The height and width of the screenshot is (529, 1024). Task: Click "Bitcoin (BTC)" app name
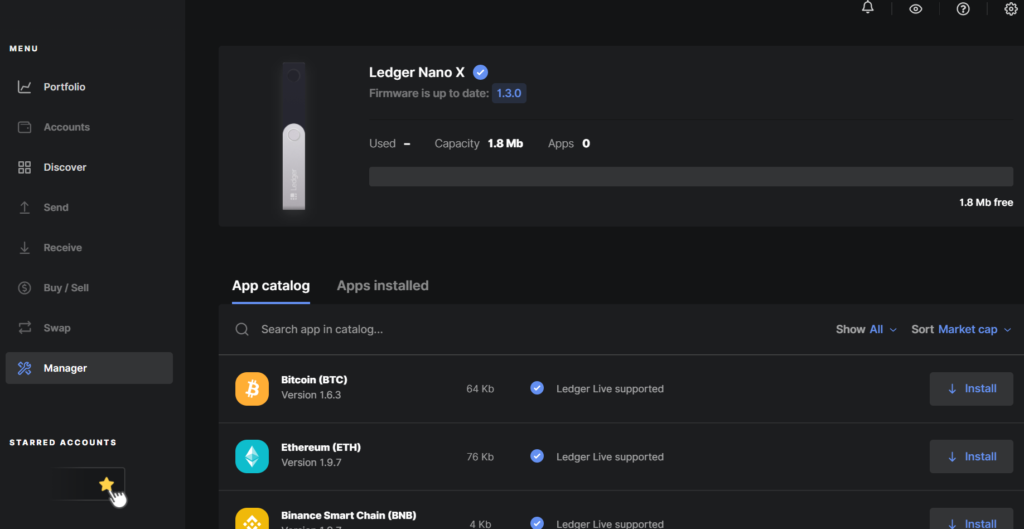pos(314,379)
